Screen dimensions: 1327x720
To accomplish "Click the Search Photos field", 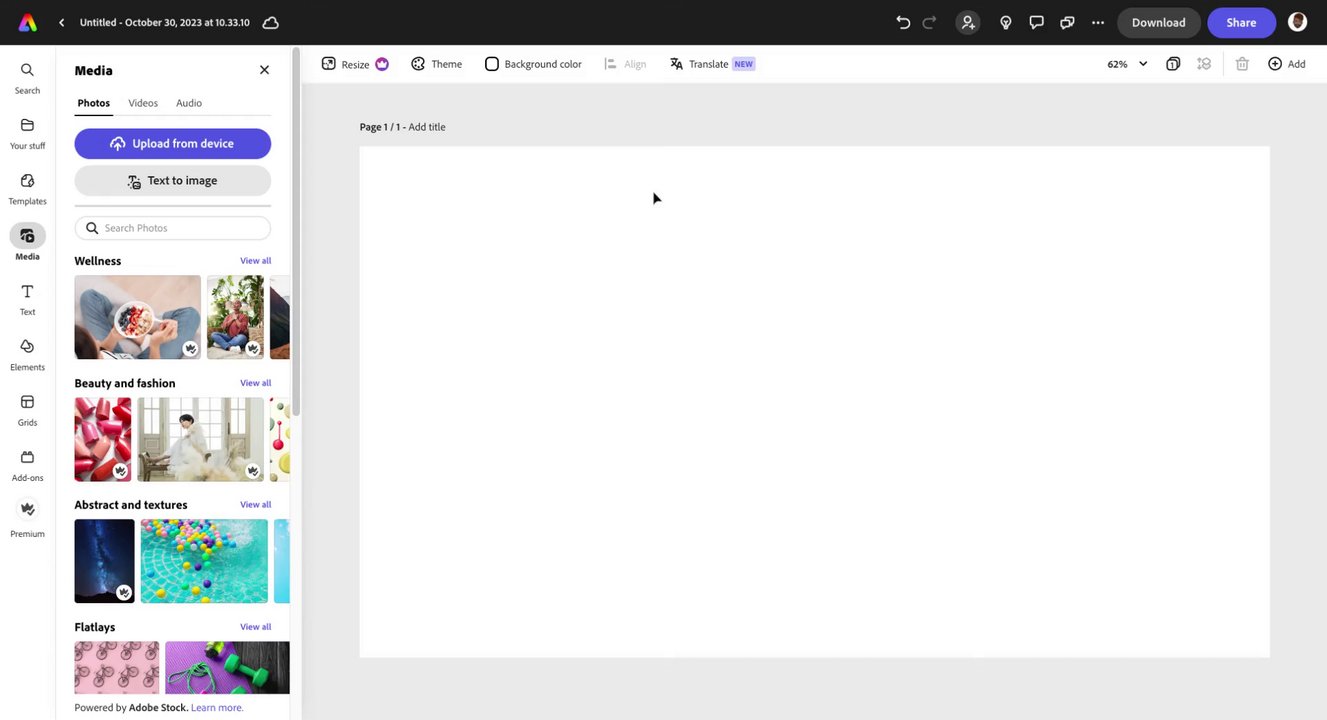I will 173,228.
